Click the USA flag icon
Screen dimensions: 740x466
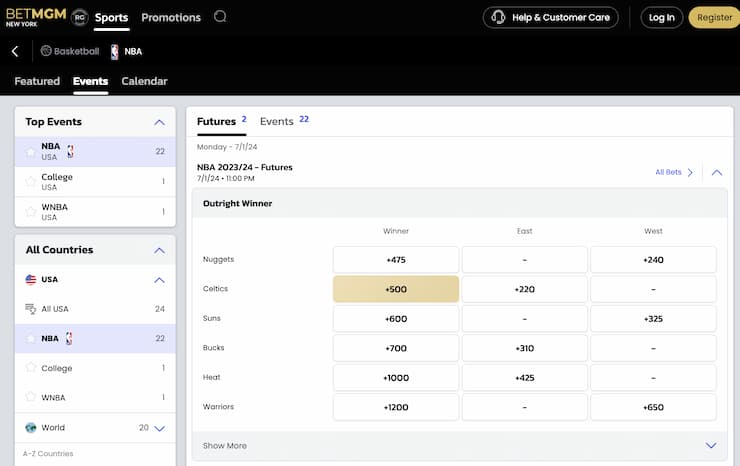tap(31, 280)
